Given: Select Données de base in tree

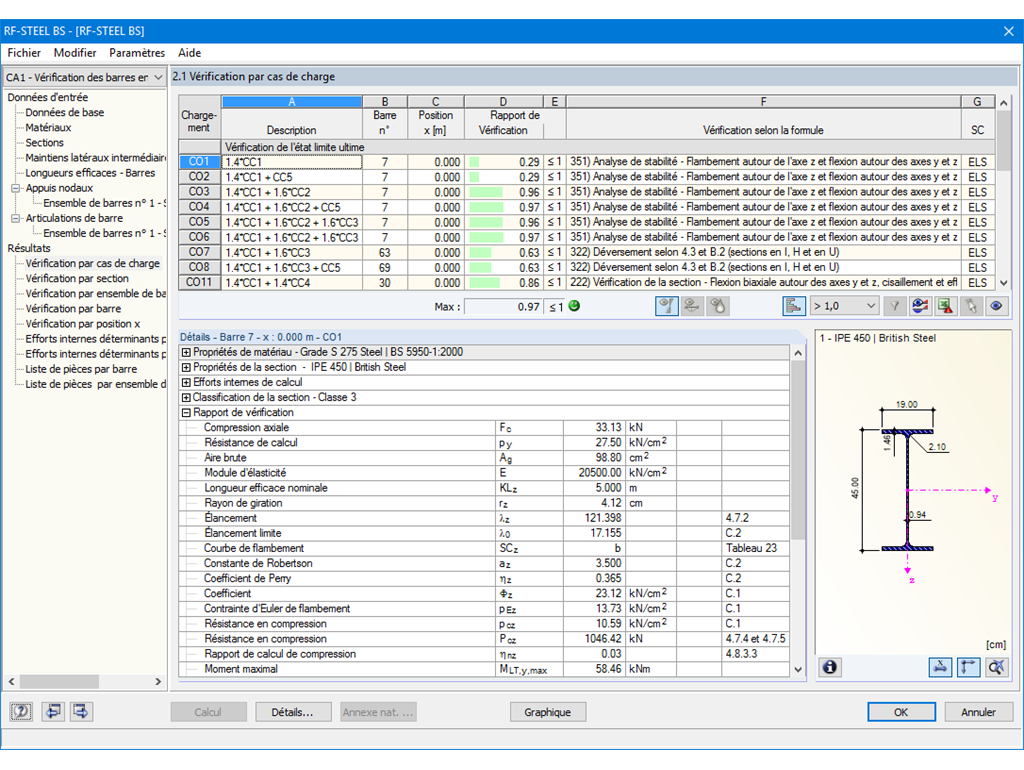Looking at the screenshot, I should 65,112.
